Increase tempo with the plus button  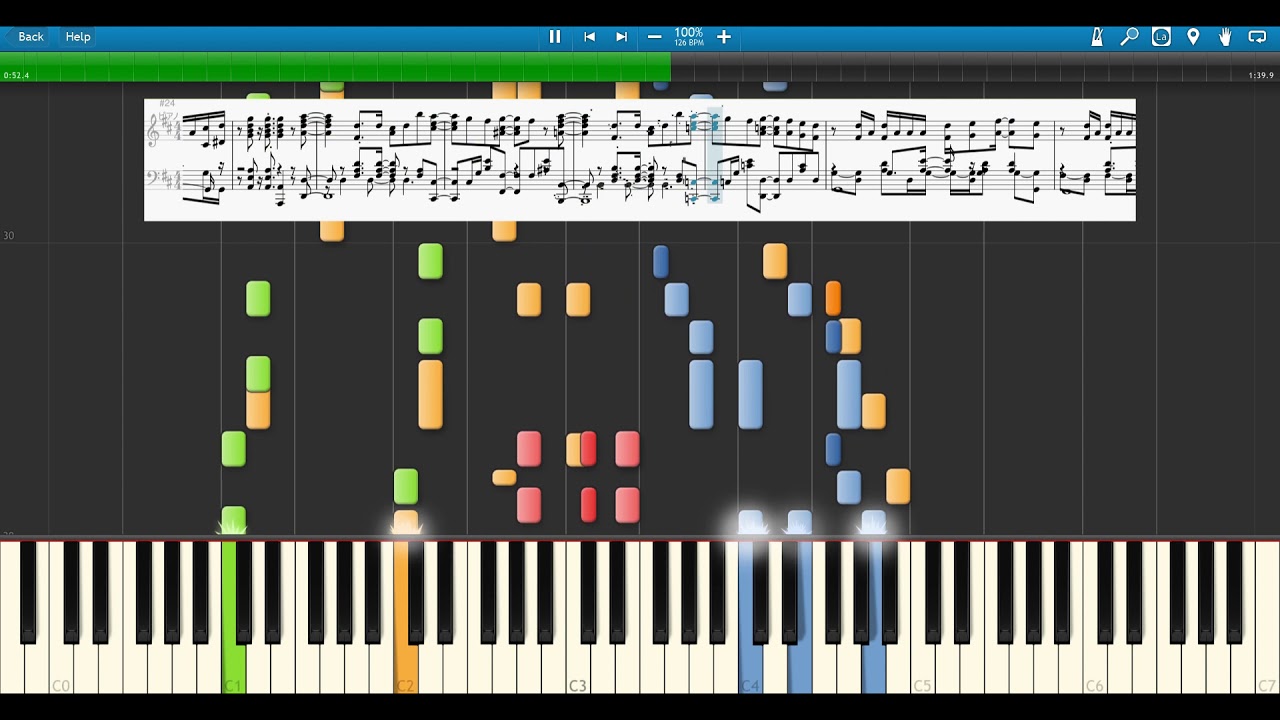(x=724, y=37)
